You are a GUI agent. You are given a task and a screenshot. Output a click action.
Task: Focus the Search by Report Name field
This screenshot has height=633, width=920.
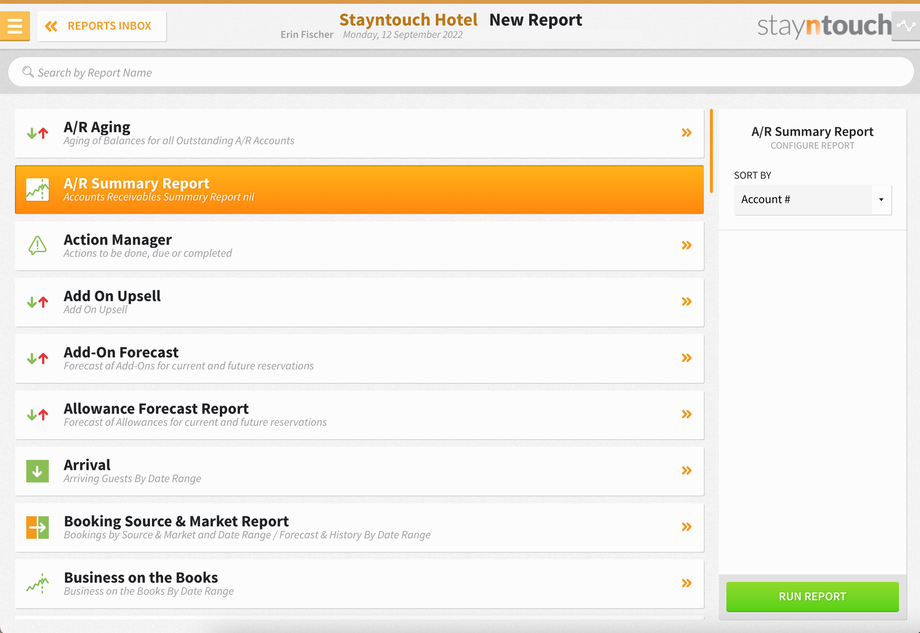point(461,72)
